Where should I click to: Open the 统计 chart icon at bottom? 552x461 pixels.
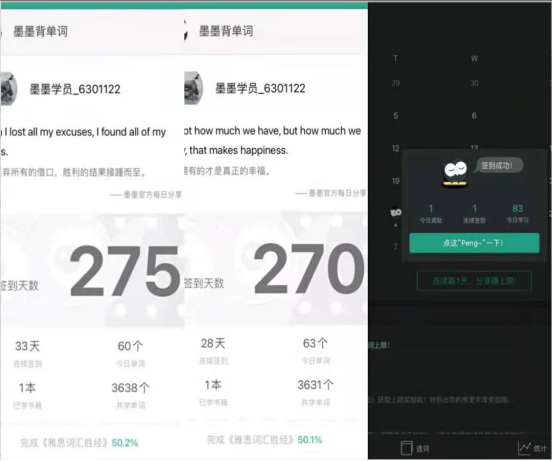point(524,448)
